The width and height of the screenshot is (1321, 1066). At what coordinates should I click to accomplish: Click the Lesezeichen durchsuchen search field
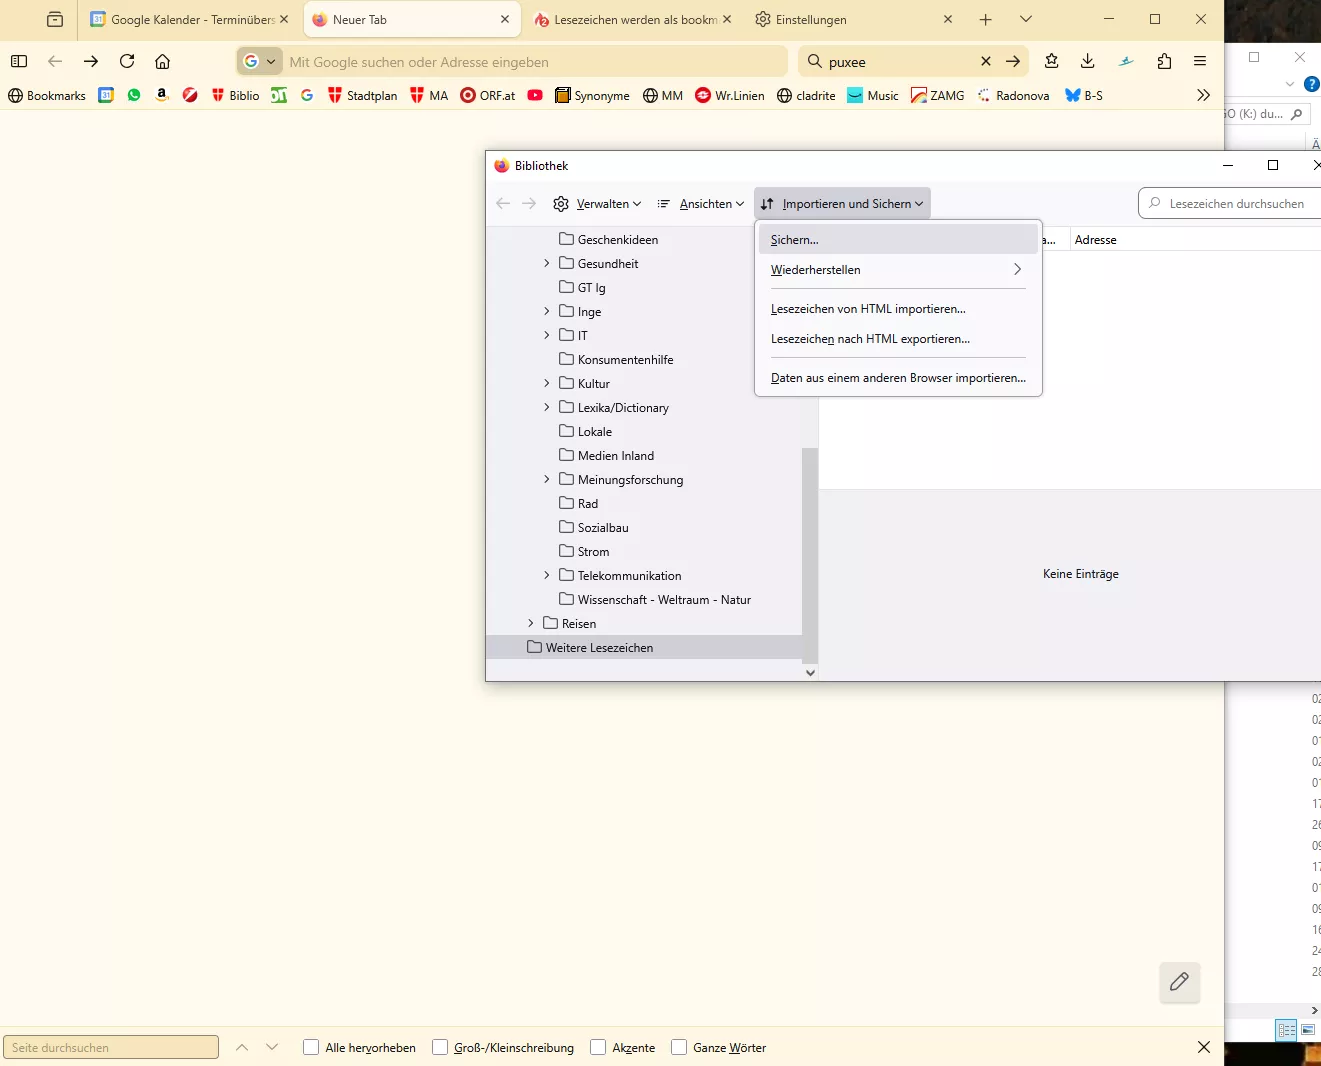(x=1235, y=204)
